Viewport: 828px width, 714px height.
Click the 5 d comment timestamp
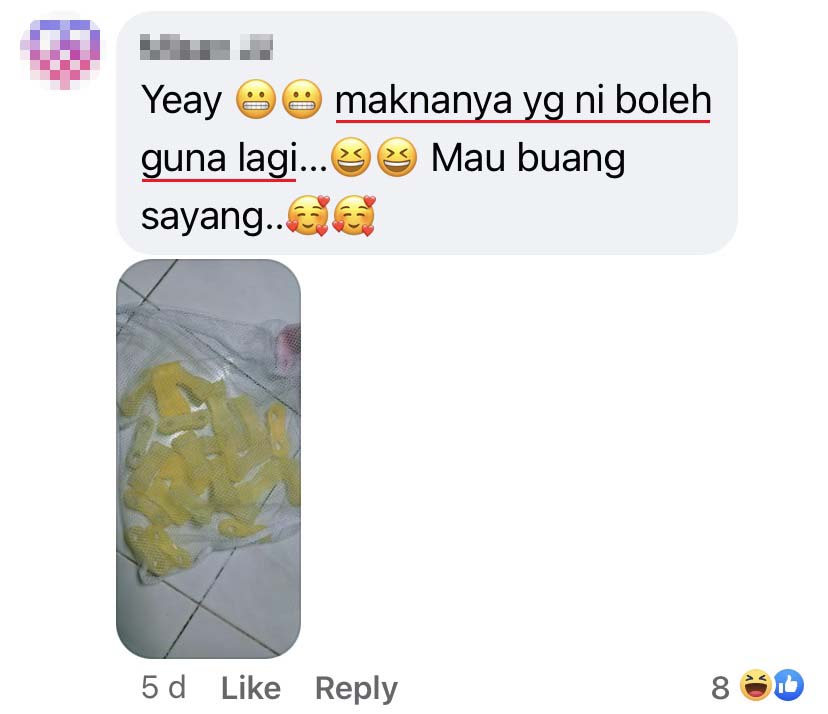click(x=164, y=688)
